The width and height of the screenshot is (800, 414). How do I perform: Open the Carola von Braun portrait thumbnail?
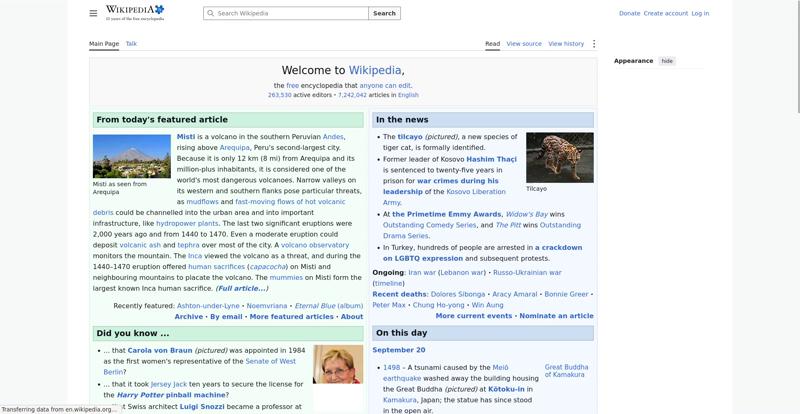click(338, 364)
